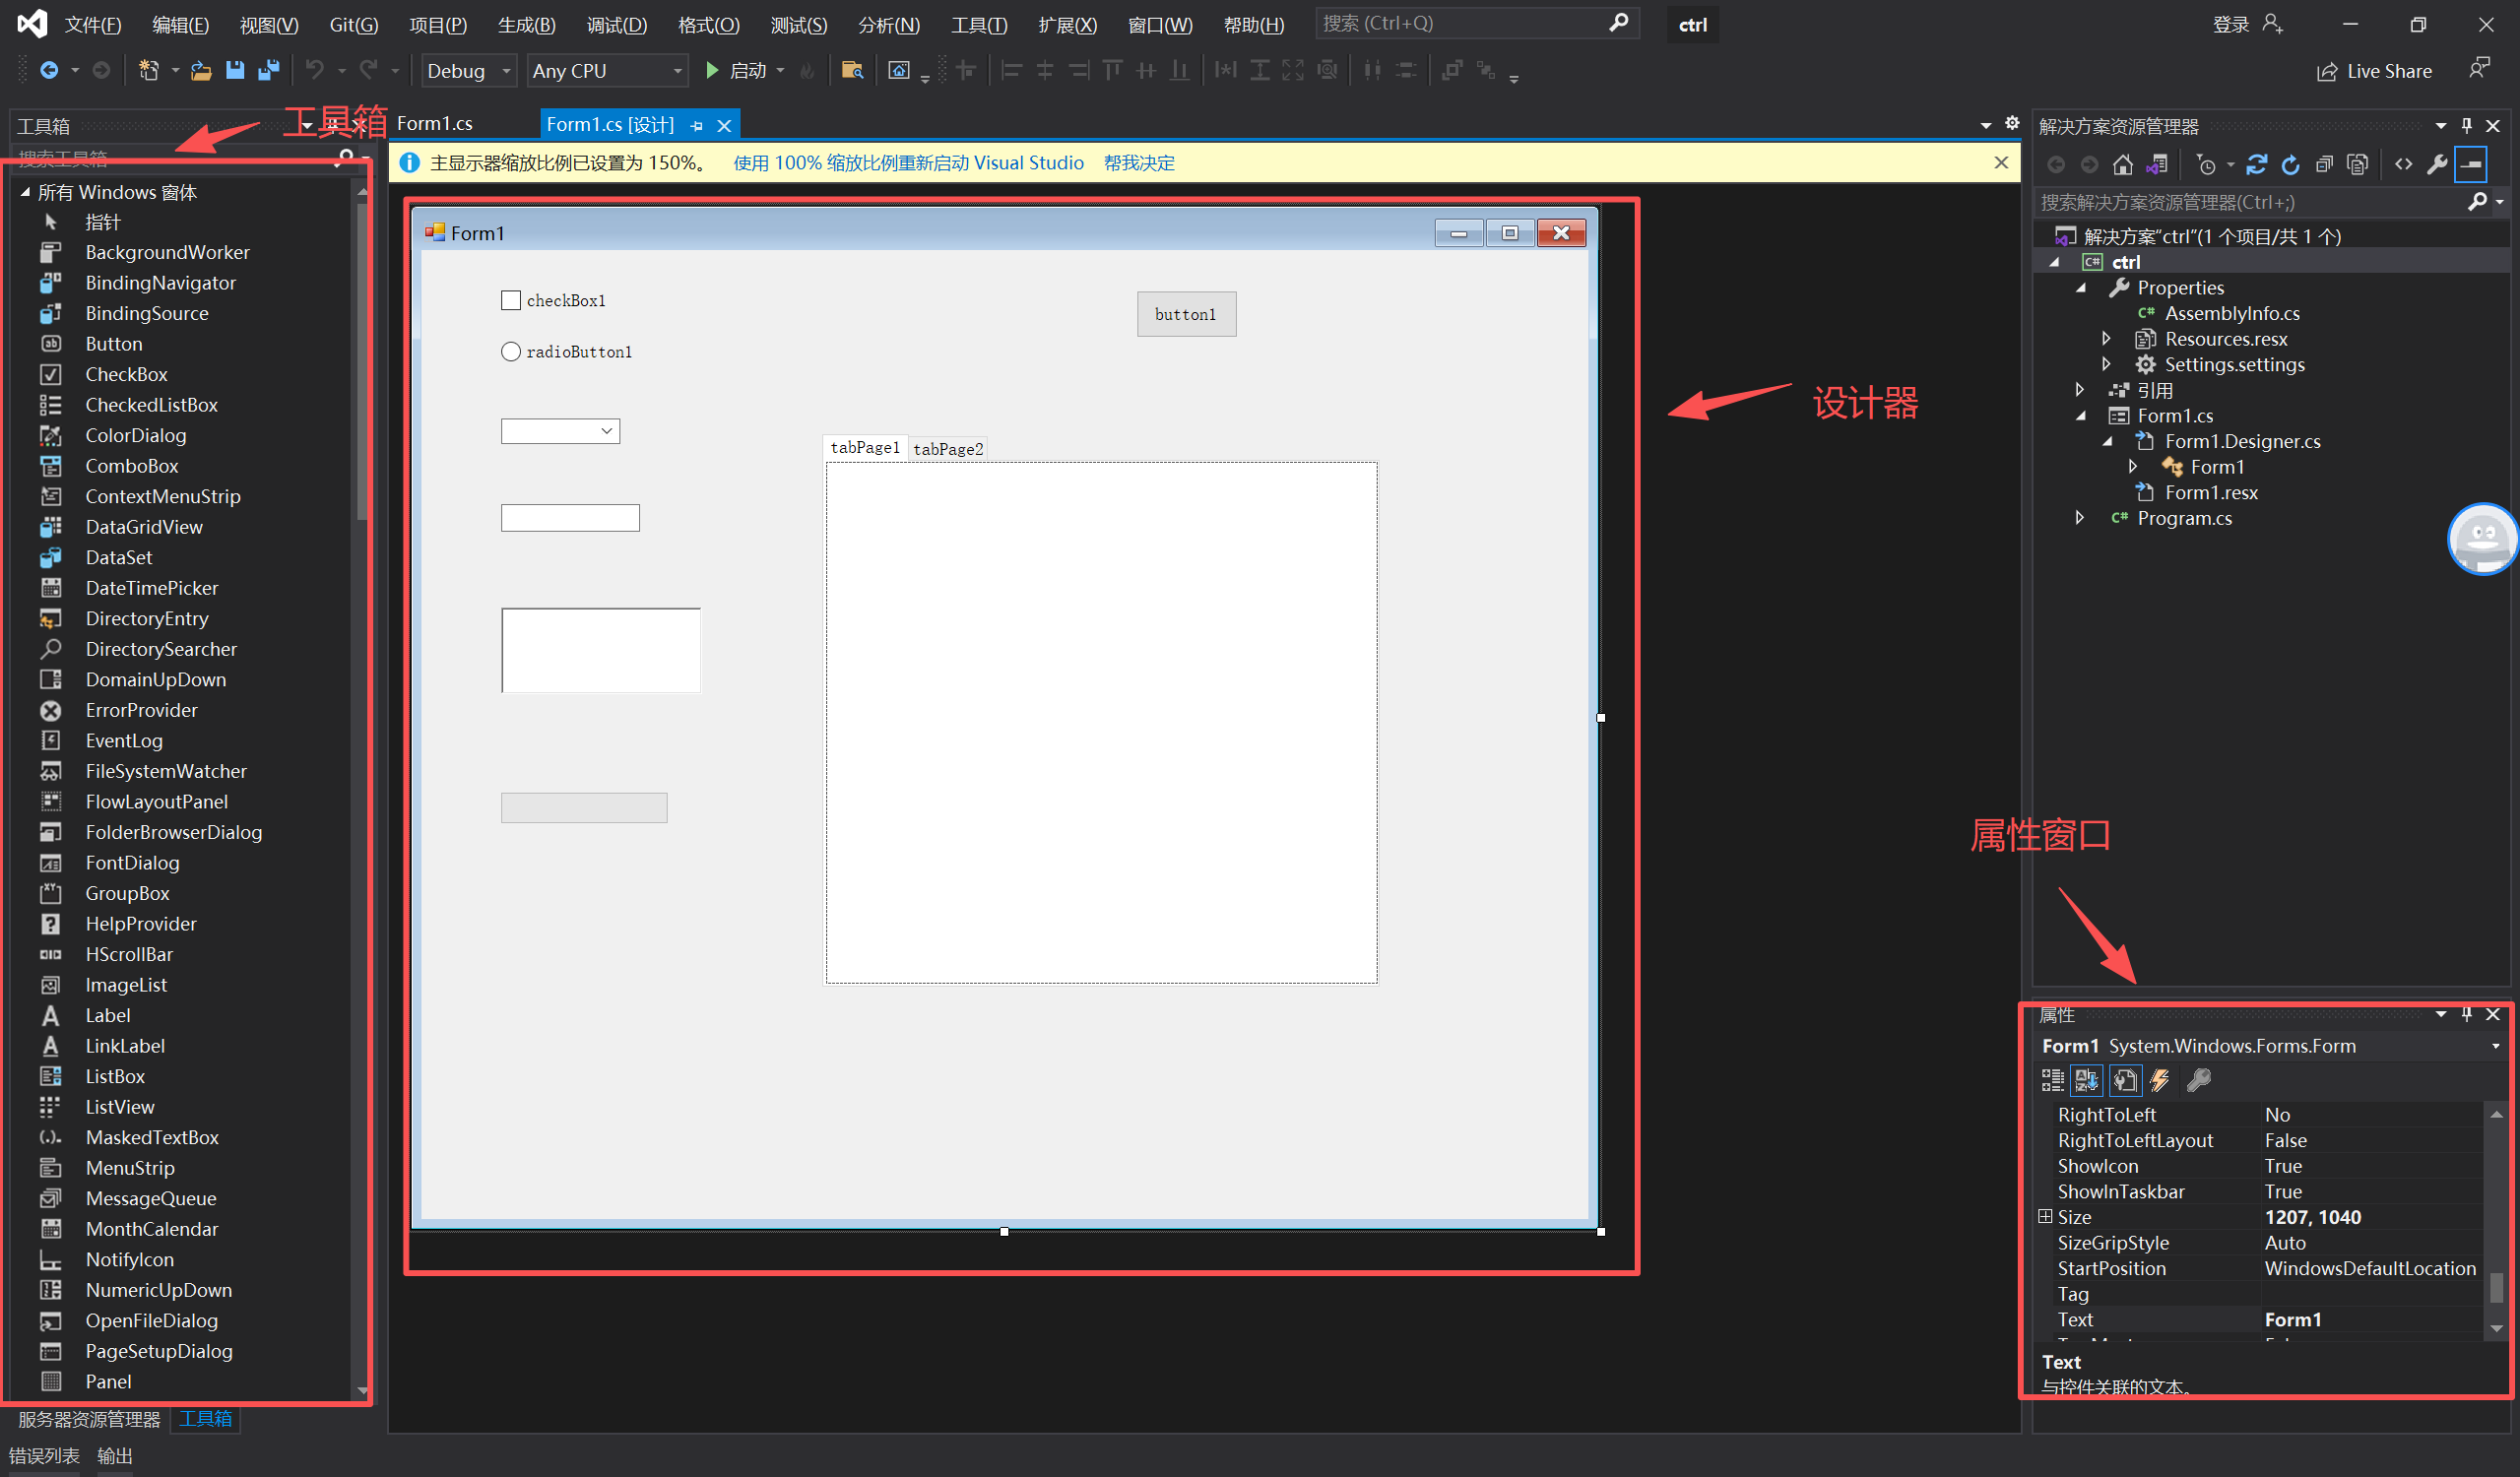
Task: Click the Home icon in Solution Explorer
Action: (2122, 164)
